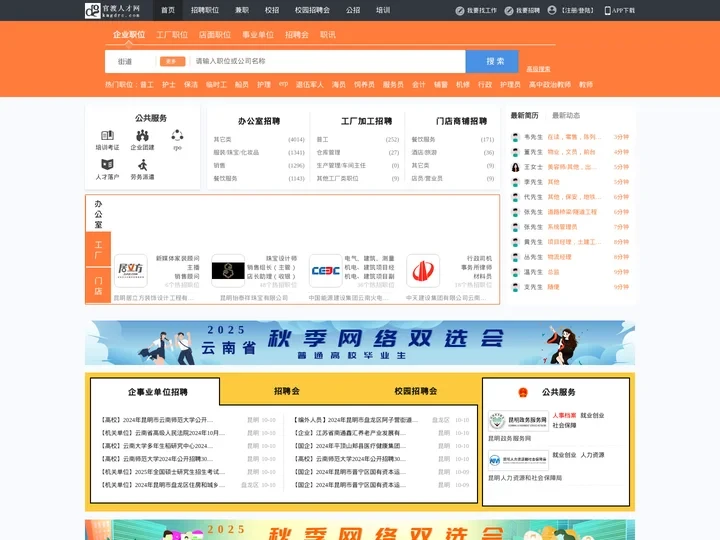Open the 校园招聘会 tab in the yellow panel
This screenshot has width=720, height=540.
coord(416,391)
